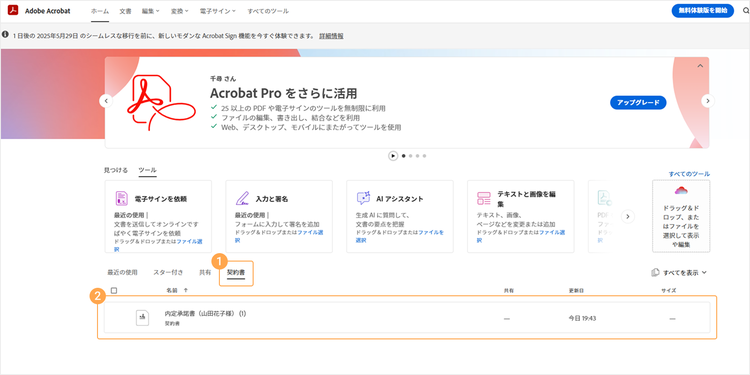Toggle the select-all checkbox in file list

[x=114, y=290]
